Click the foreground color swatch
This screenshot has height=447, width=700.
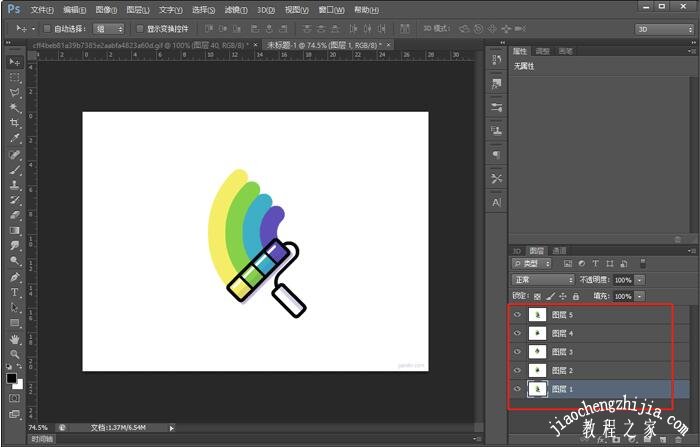point(12,378)
